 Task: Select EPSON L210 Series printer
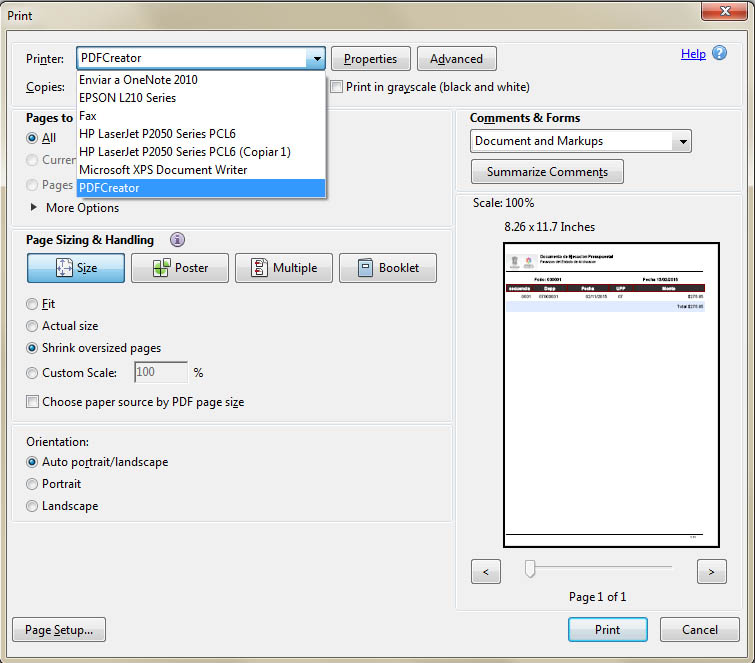pyautogui.click(x=201, y=98)
